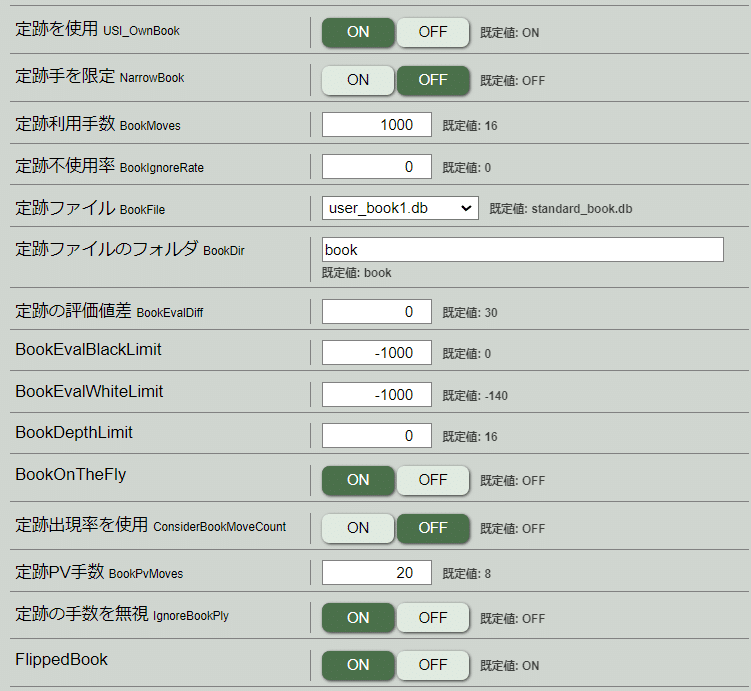Open the BookFile dropdown user_book1.db
Viewport: 751px width, 691px height.
pos(400,208)
